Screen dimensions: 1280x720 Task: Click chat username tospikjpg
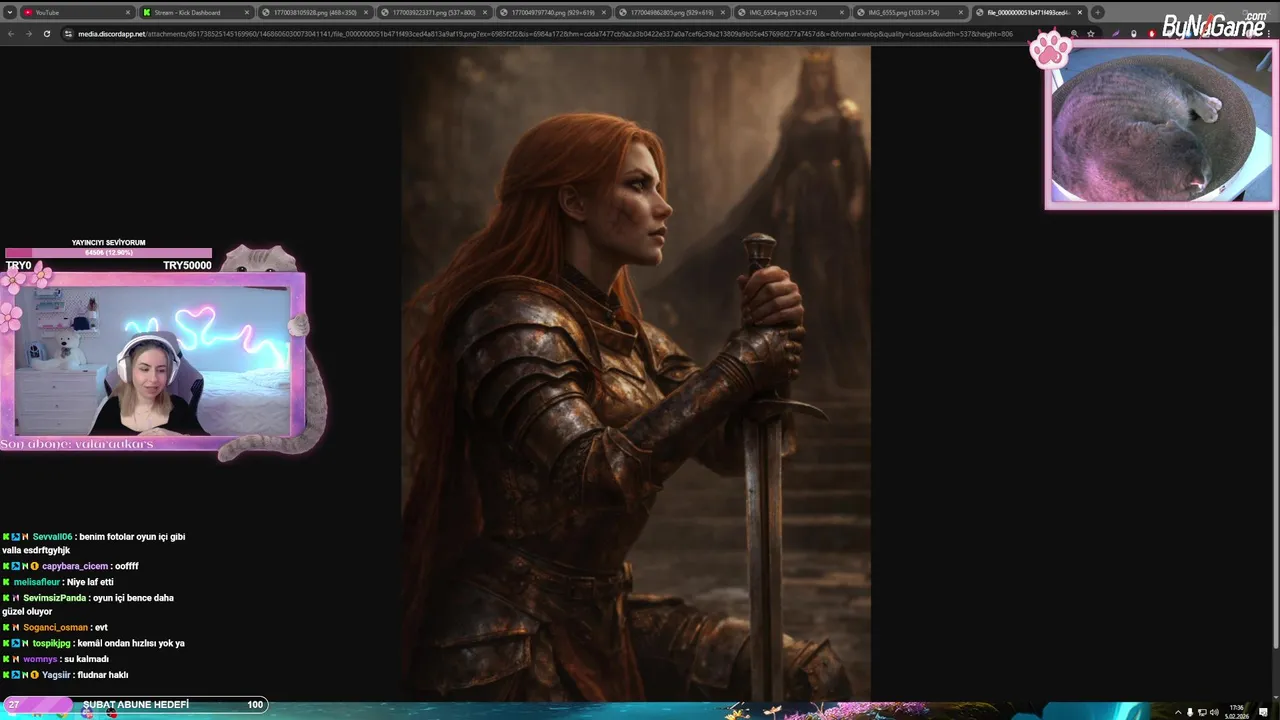point(52,643)
